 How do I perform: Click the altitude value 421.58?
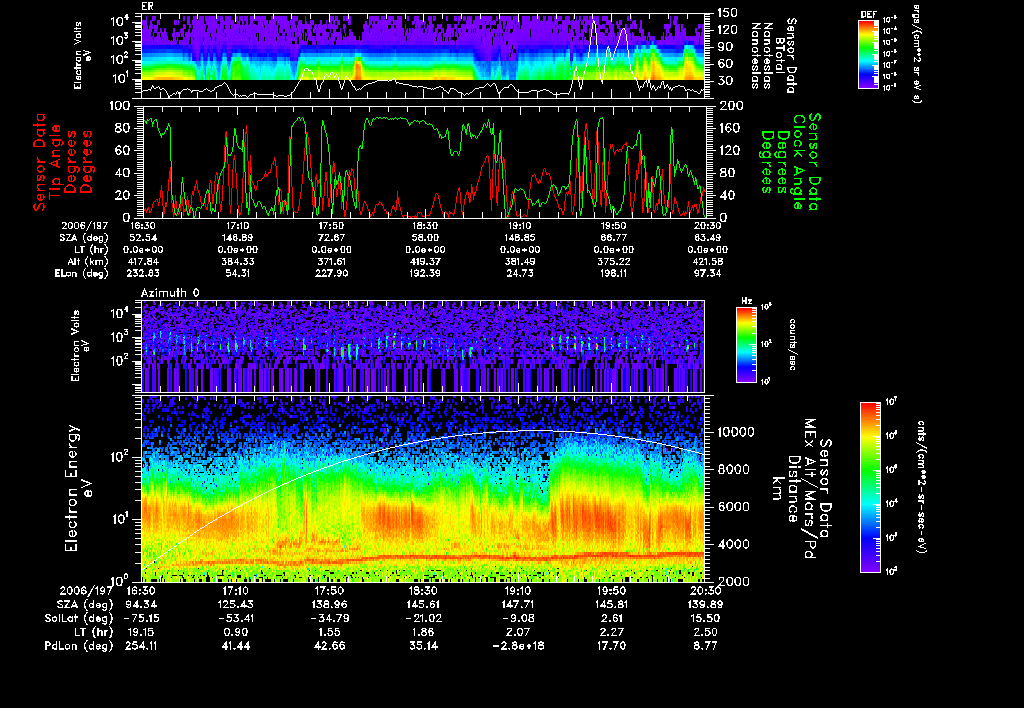point(708,261)
